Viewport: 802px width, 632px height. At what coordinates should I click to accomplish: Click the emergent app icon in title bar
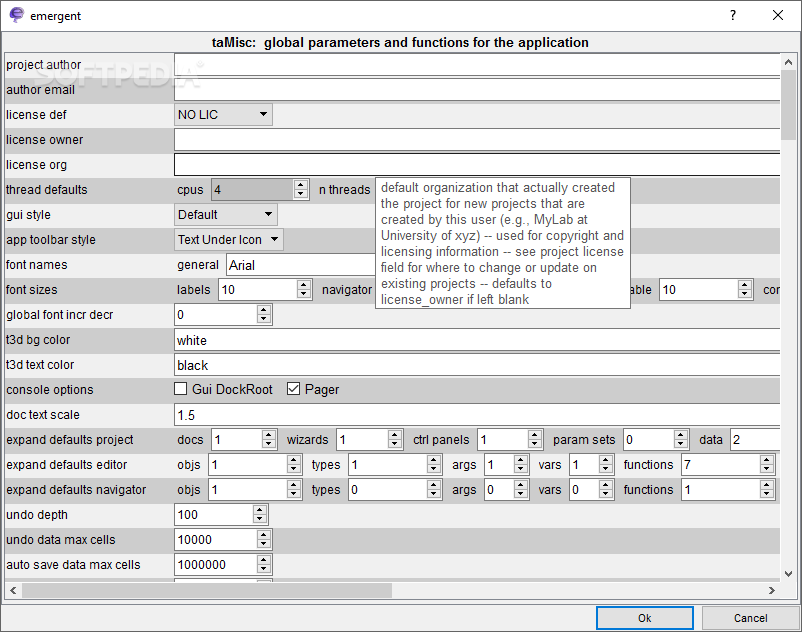coord(16,15)
